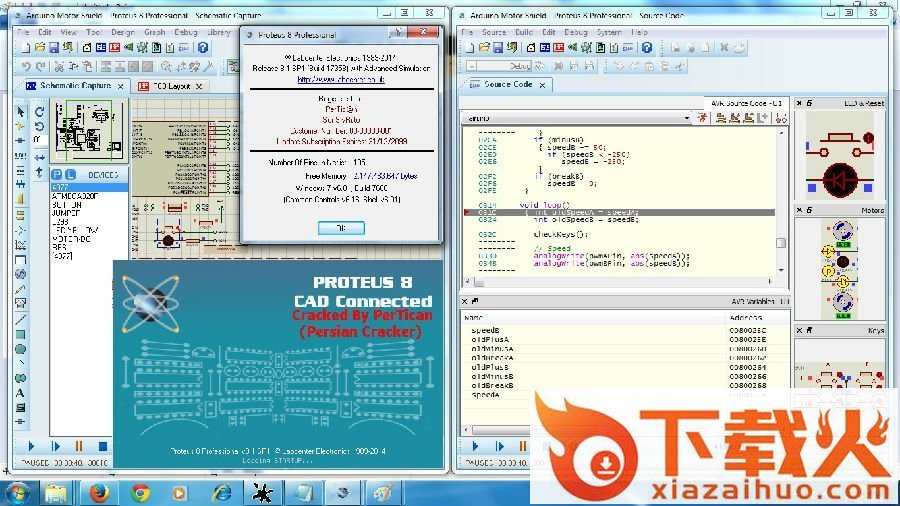900x506 pixels.
Task: Click the Run simulation debug icon
Action: 702,118
